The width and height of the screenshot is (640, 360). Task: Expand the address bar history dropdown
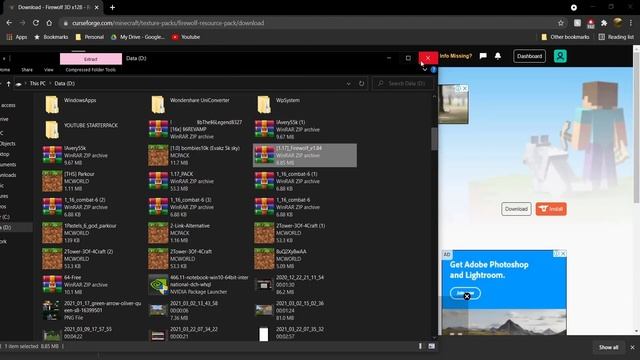tap(348, 84)
